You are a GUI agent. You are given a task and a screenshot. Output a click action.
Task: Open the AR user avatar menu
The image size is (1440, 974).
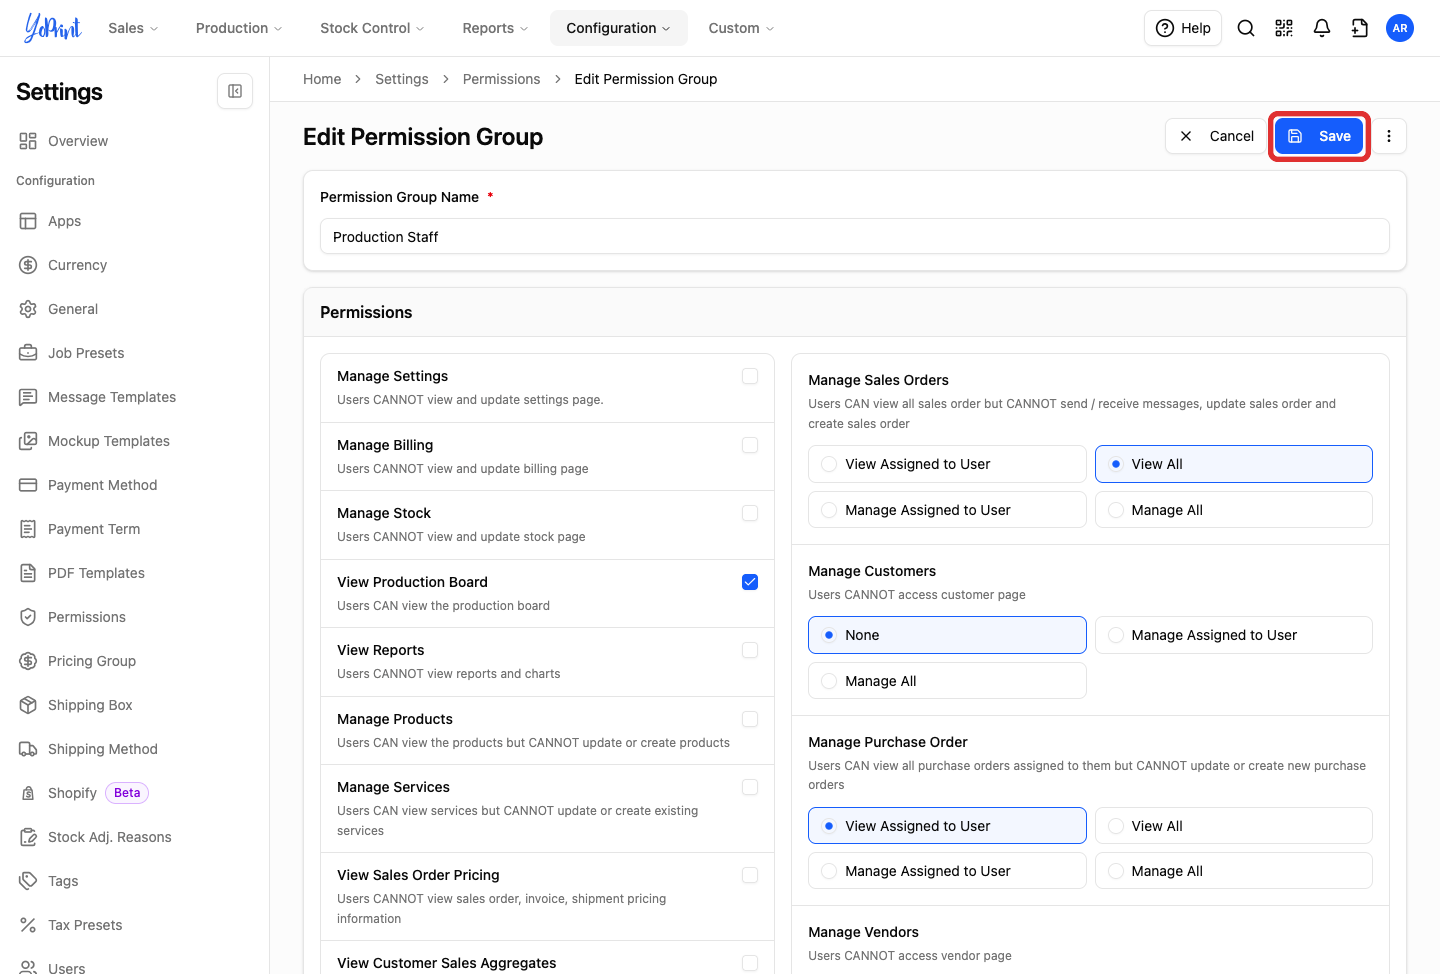(1400, 28)
